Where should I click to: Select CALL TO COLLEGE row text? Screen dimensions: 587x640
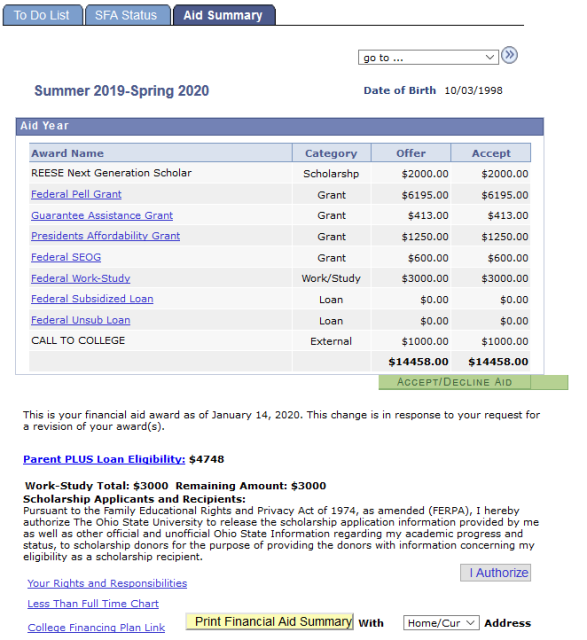click(78, 340)
